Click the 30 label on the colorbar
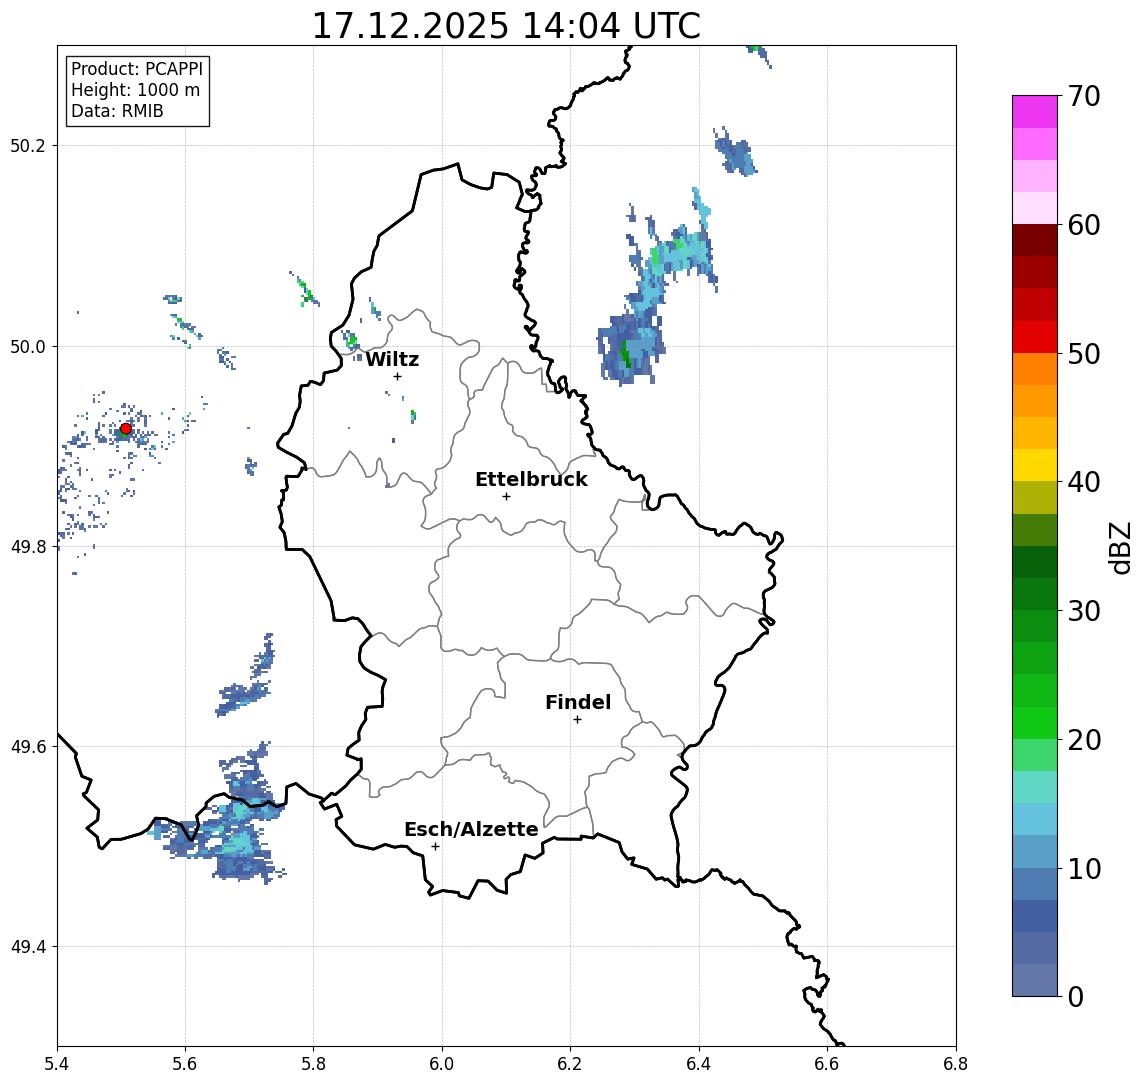This screenshot has width=1145, height=1084. [x=1084, y=611]
